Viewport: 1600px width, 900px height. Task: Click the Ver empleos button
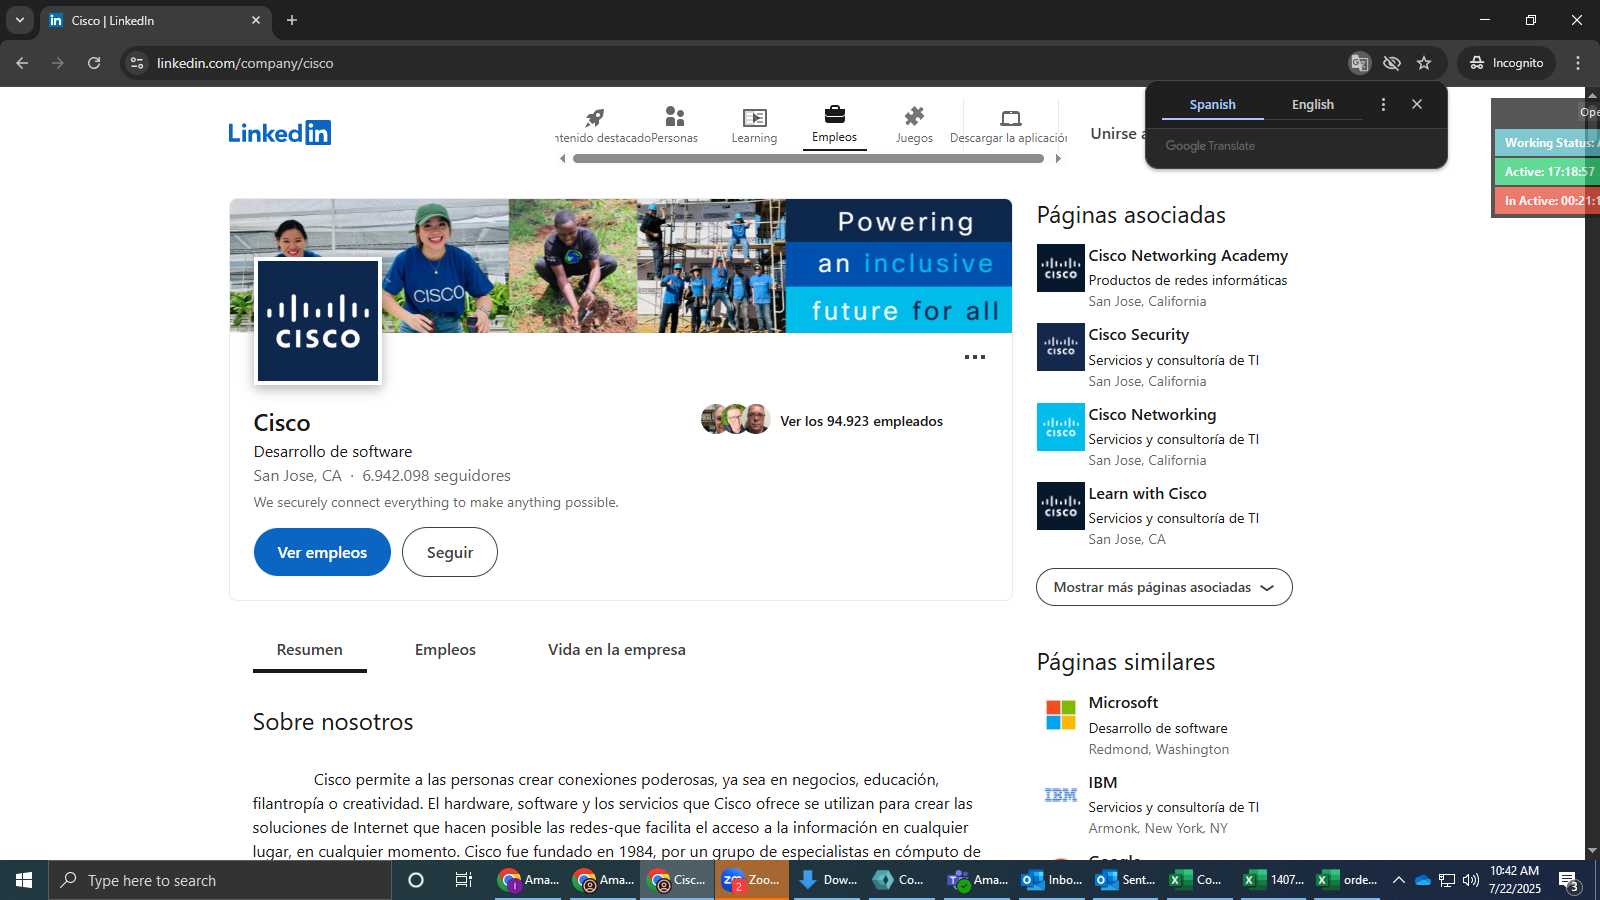tap(322, 552)
